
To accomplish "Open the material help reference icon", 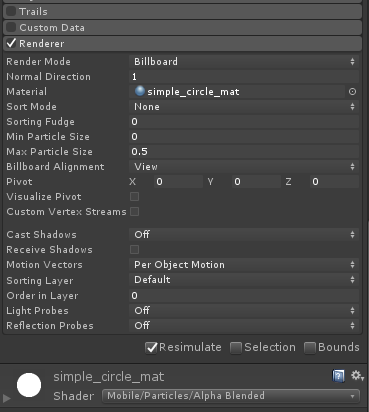I will click(338, 376).
